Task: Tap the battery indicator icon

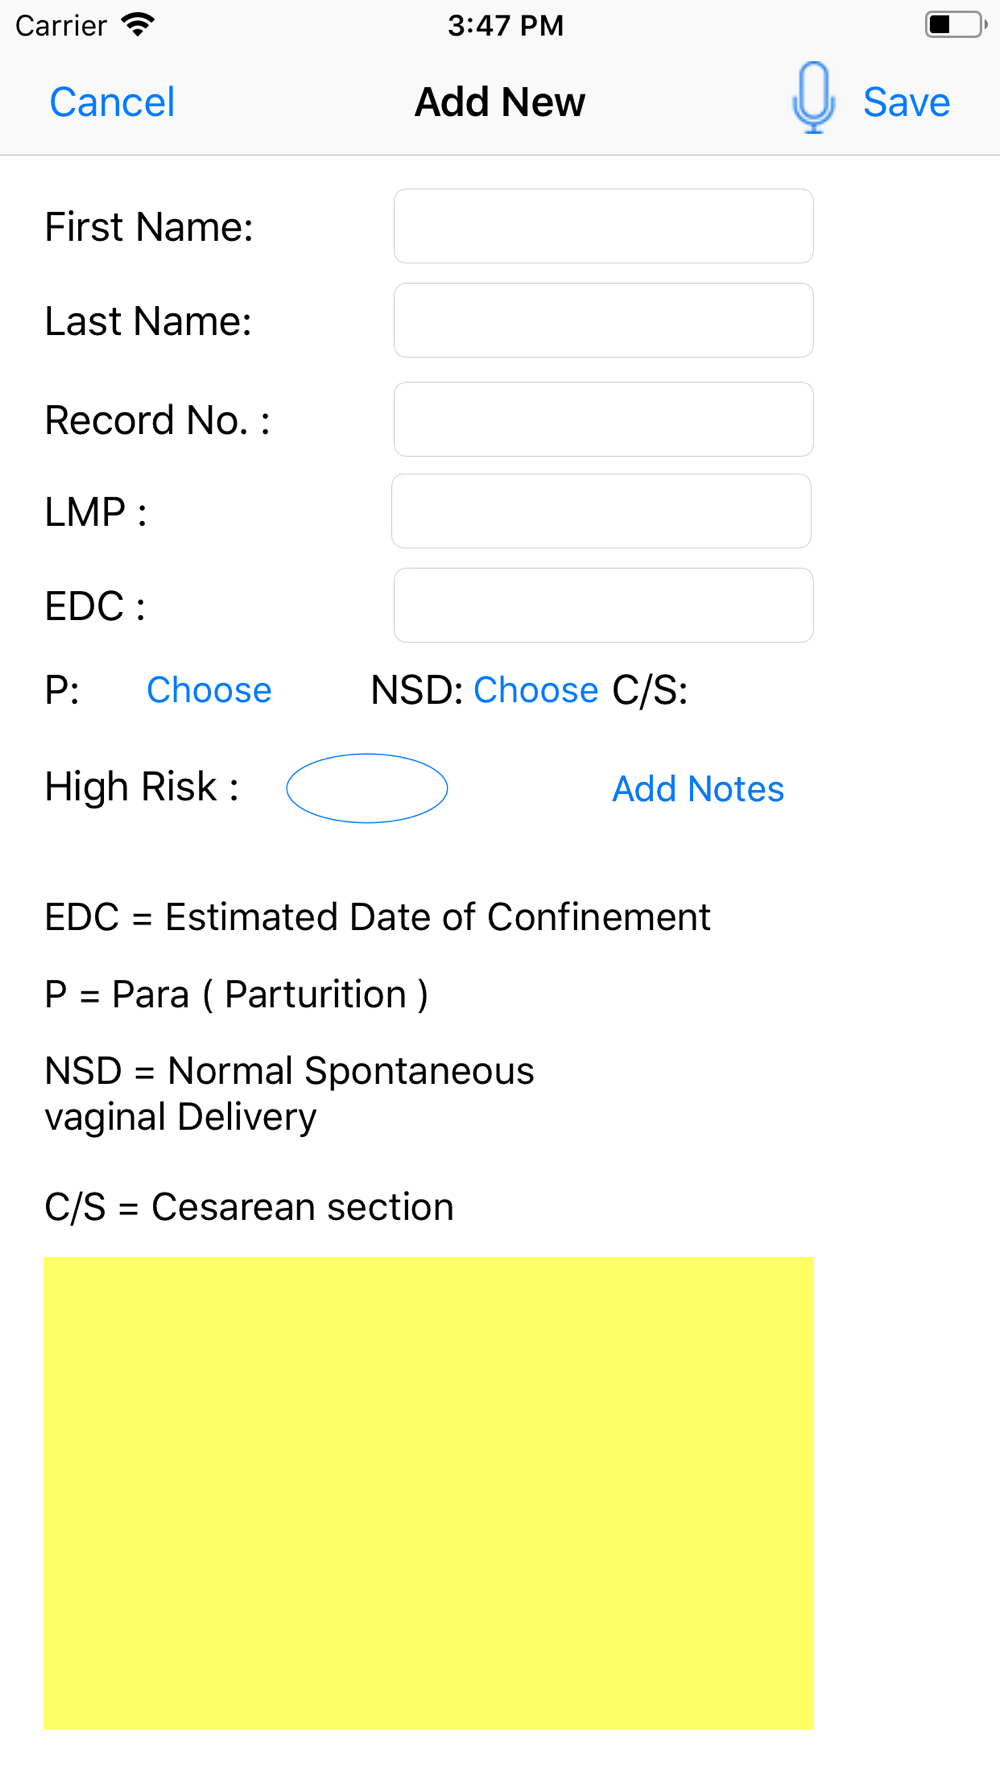Action: pyautogui.click(x=954, y=25)
